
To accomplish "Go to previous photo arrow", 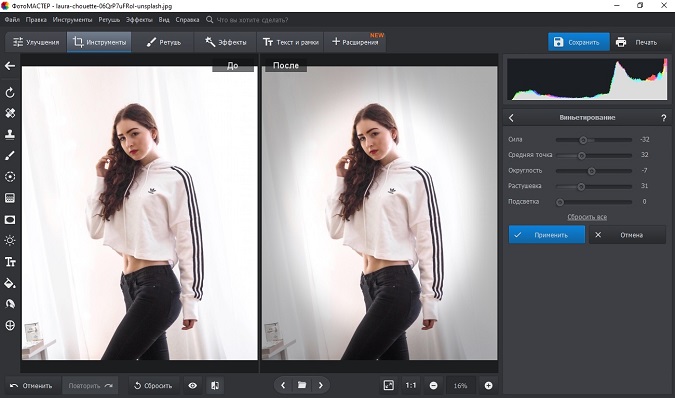I will 283,385.
